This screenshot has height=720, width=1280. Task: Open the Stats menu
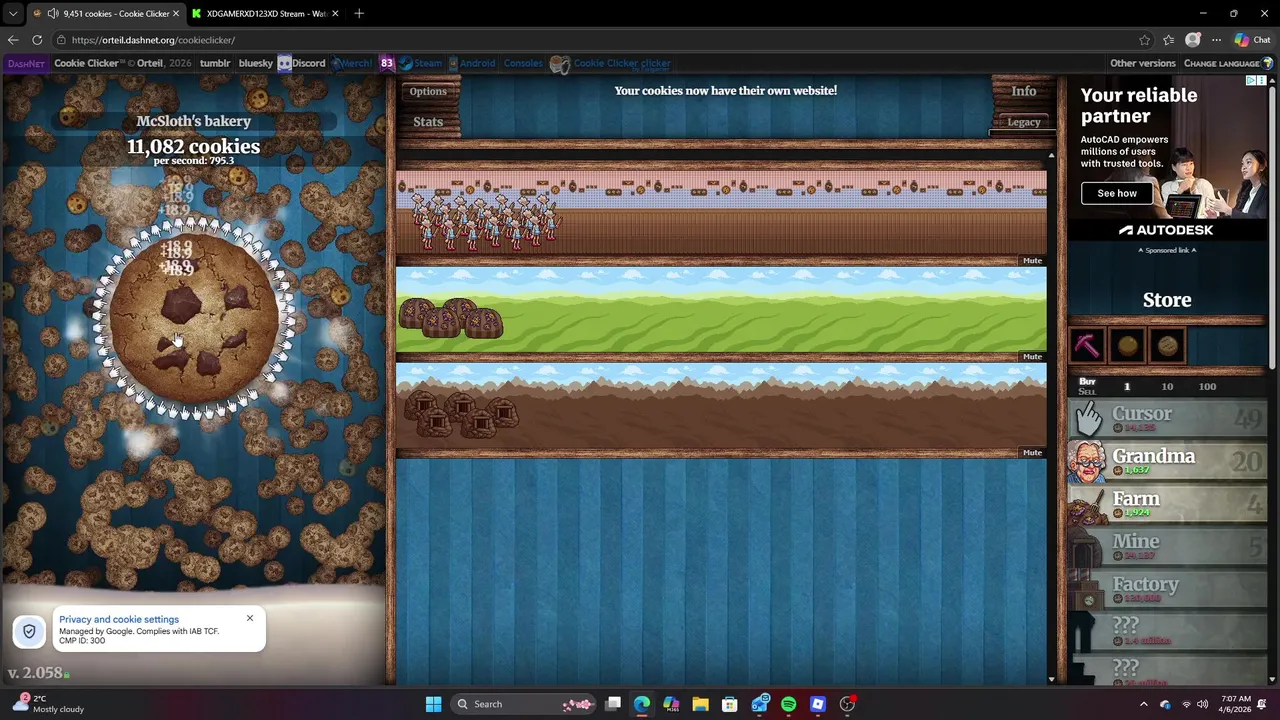(428, 122)
